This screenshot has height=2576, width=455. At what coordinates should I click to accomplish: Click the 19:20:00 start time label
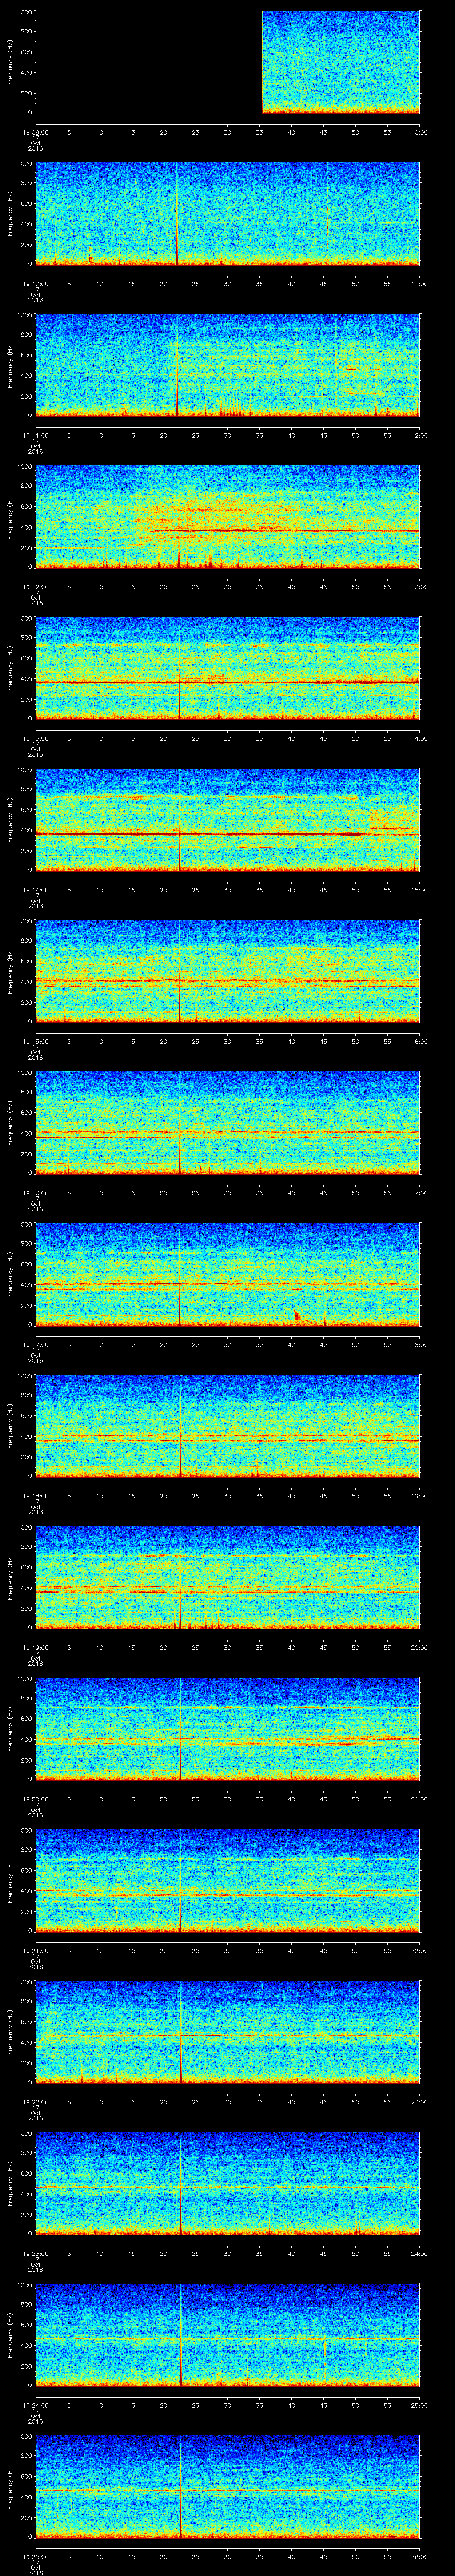click(x=35, y=1799)
